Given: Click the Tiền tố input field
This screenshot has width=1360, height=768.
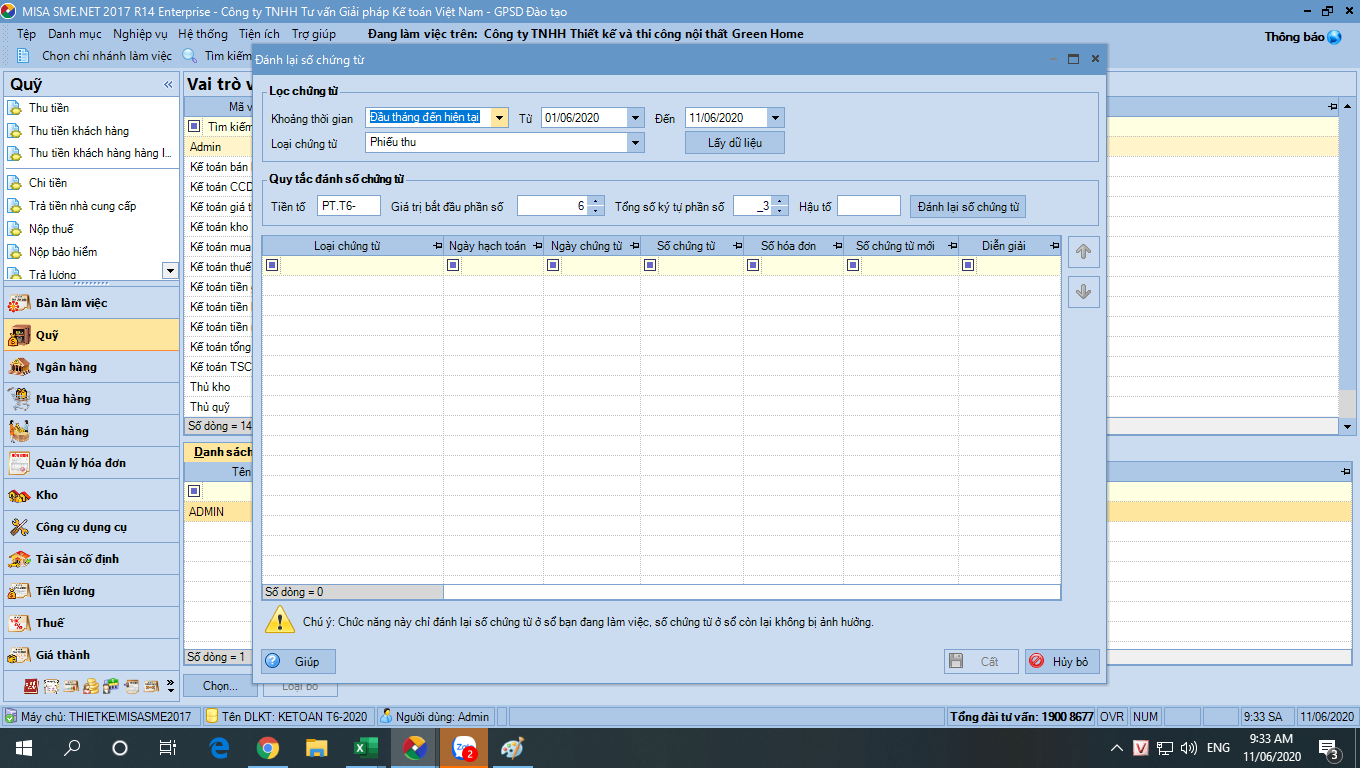Looking at the screenshot, I should click(348, 206).
